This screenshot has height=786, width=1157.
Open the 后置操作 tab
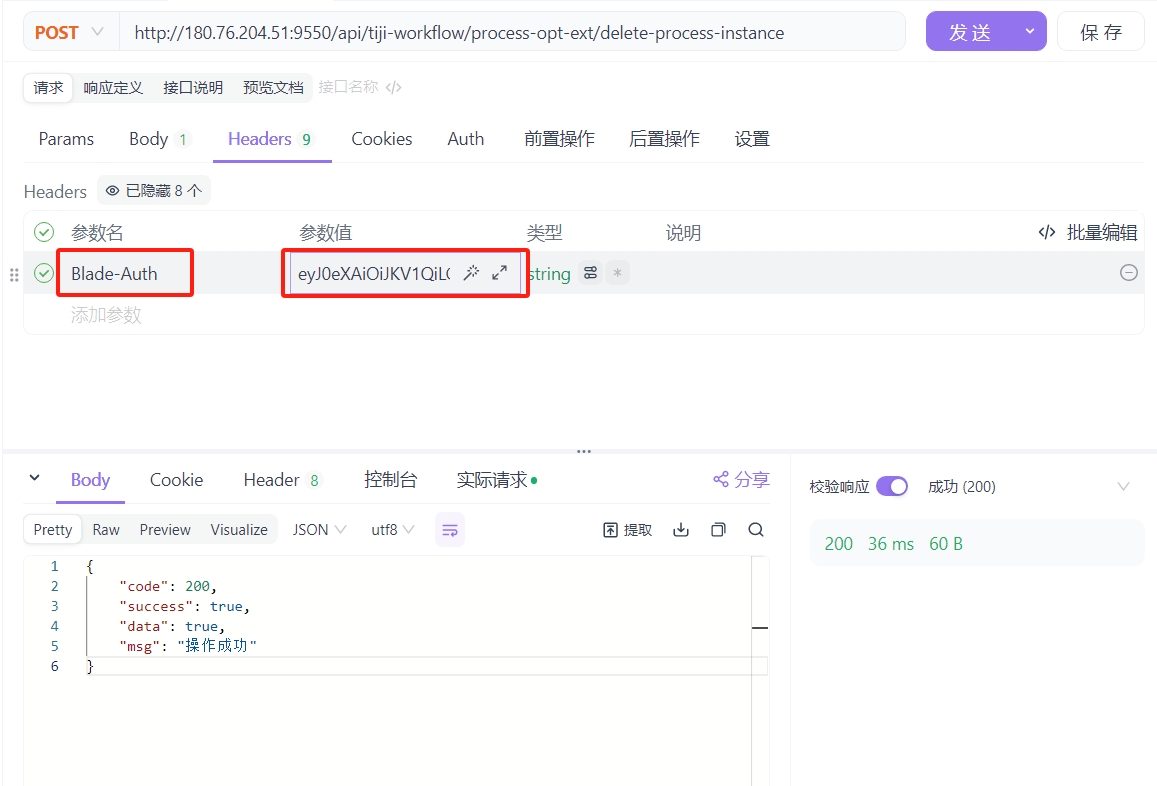[664, 139]
